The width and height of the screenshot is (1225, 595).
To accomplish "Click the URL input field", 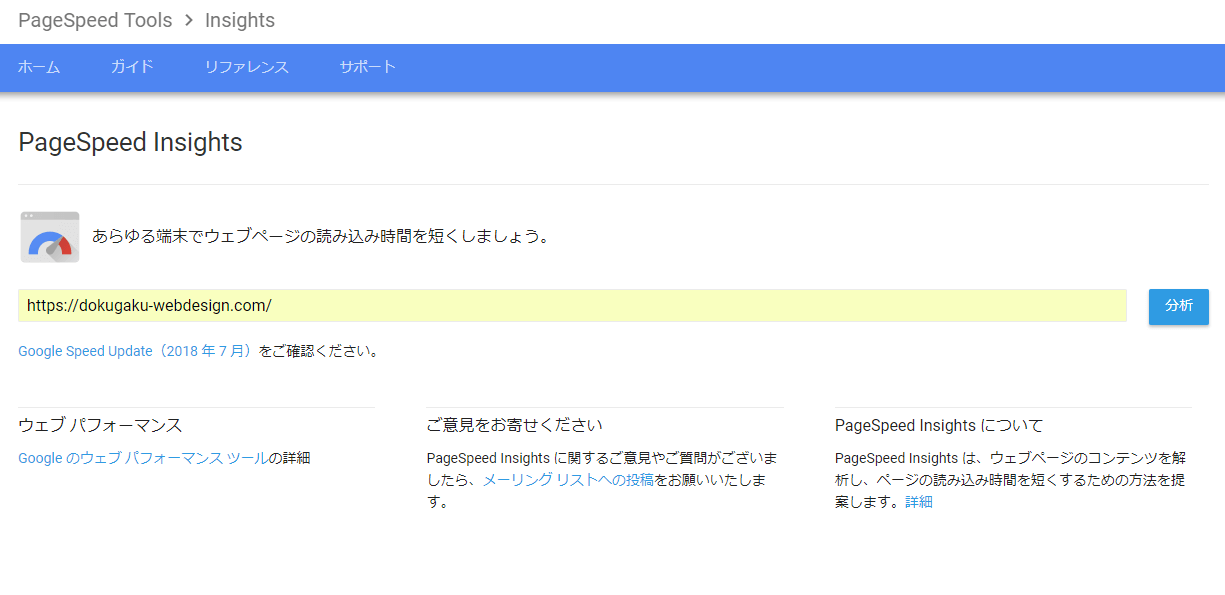I will tap(572, 306).
